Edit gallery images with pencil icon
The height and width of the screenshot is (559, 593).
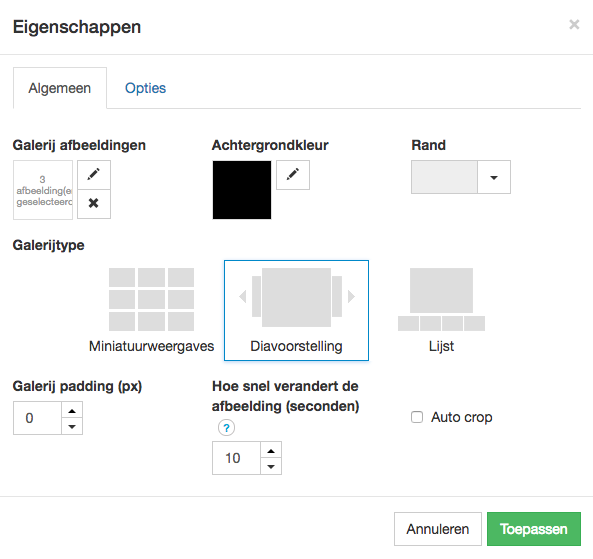point(94,175)
